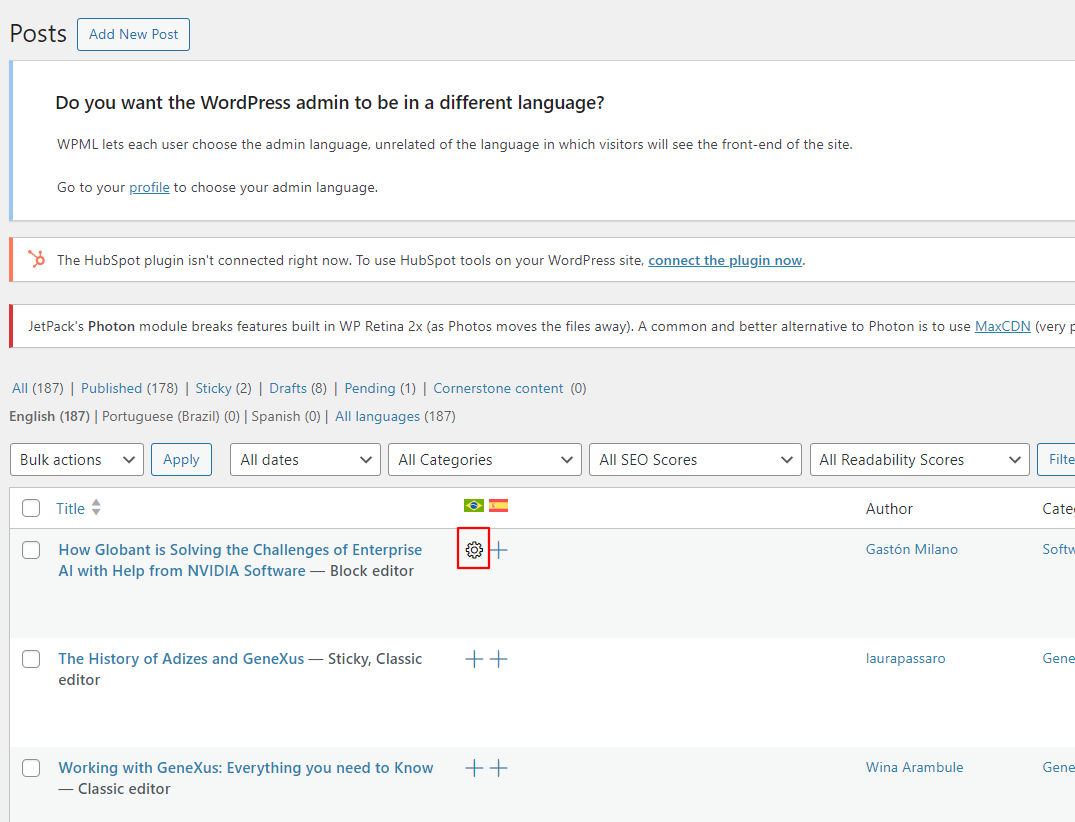Click the 'Sticky, Classic editor' post state text

pyautogui.click(x=240, y=669)
